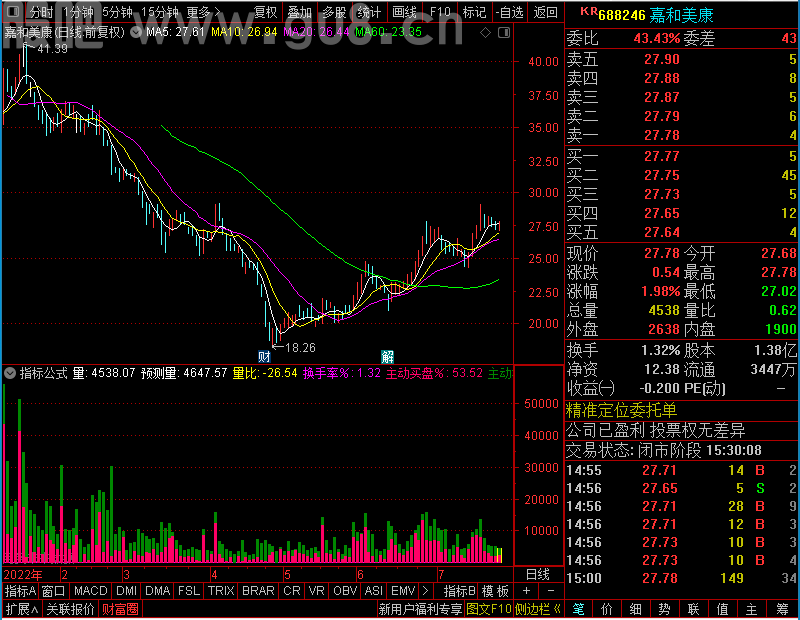Image resolution: width=800 pixels, height=620 pixels.
Task: Select the 1分钟 period
Action: (78, 12)
